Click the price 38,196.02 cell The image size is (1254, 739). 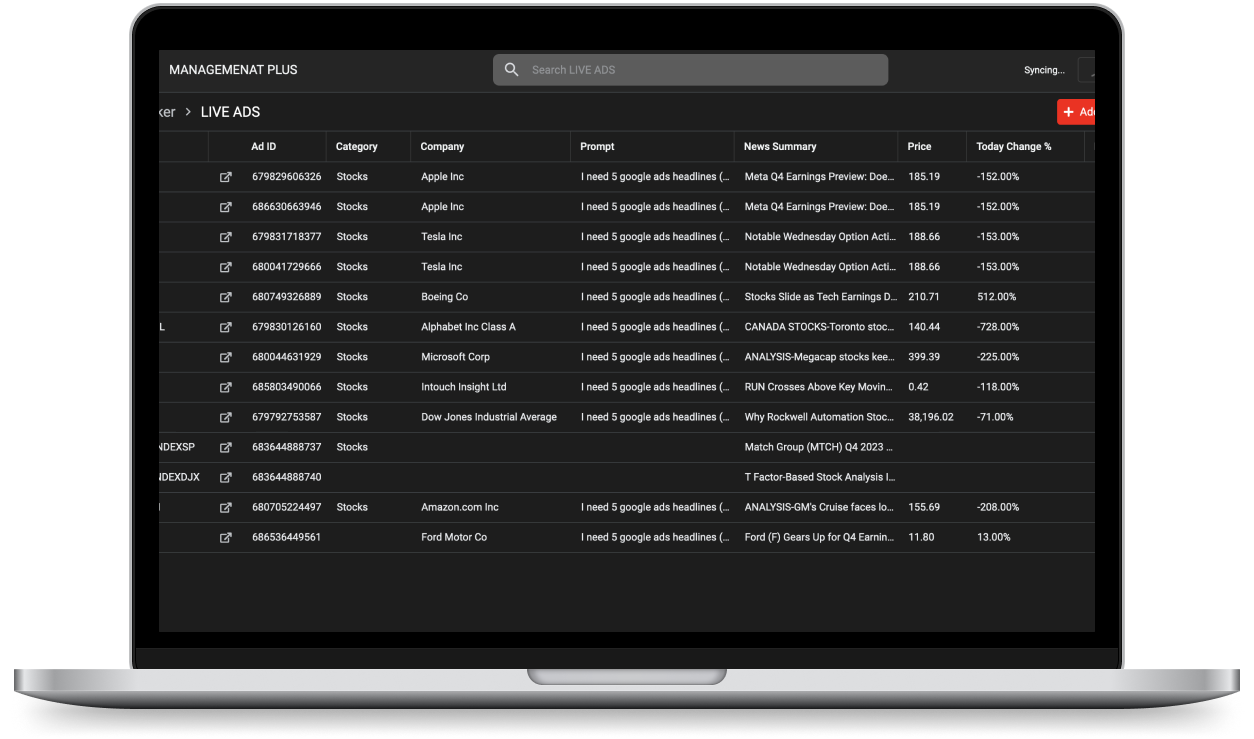(931, 417)
